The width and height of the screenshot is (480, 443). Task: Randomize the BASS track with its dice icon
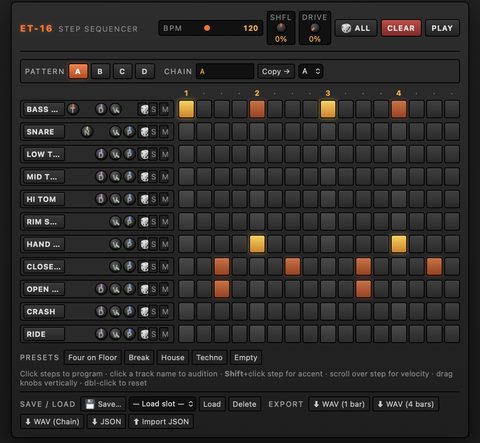click(x=144, y=109)
